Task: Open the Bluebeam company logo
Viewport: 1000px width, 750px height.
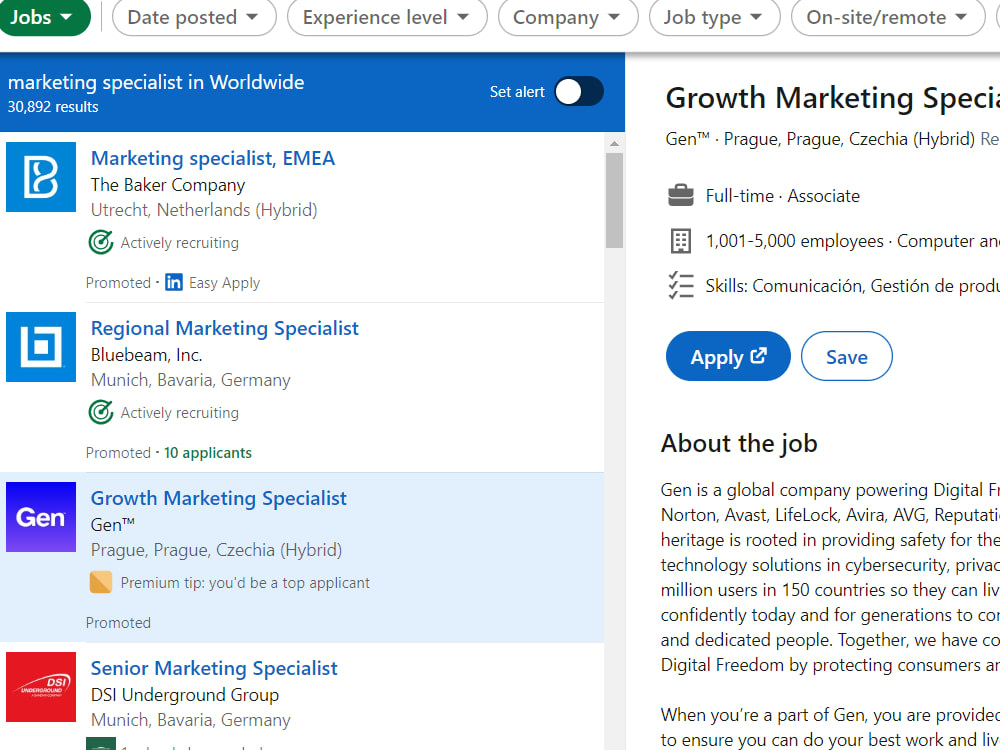Action: pos(41,347)
